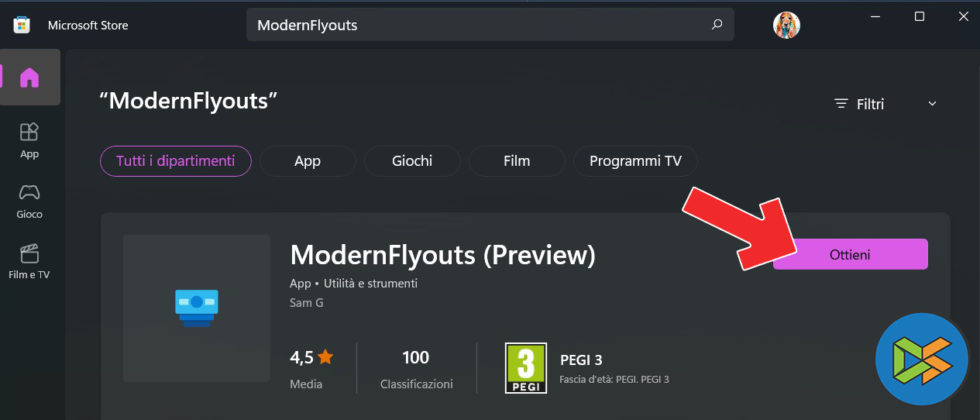Select the Giochi filter chip

(412, 161)
